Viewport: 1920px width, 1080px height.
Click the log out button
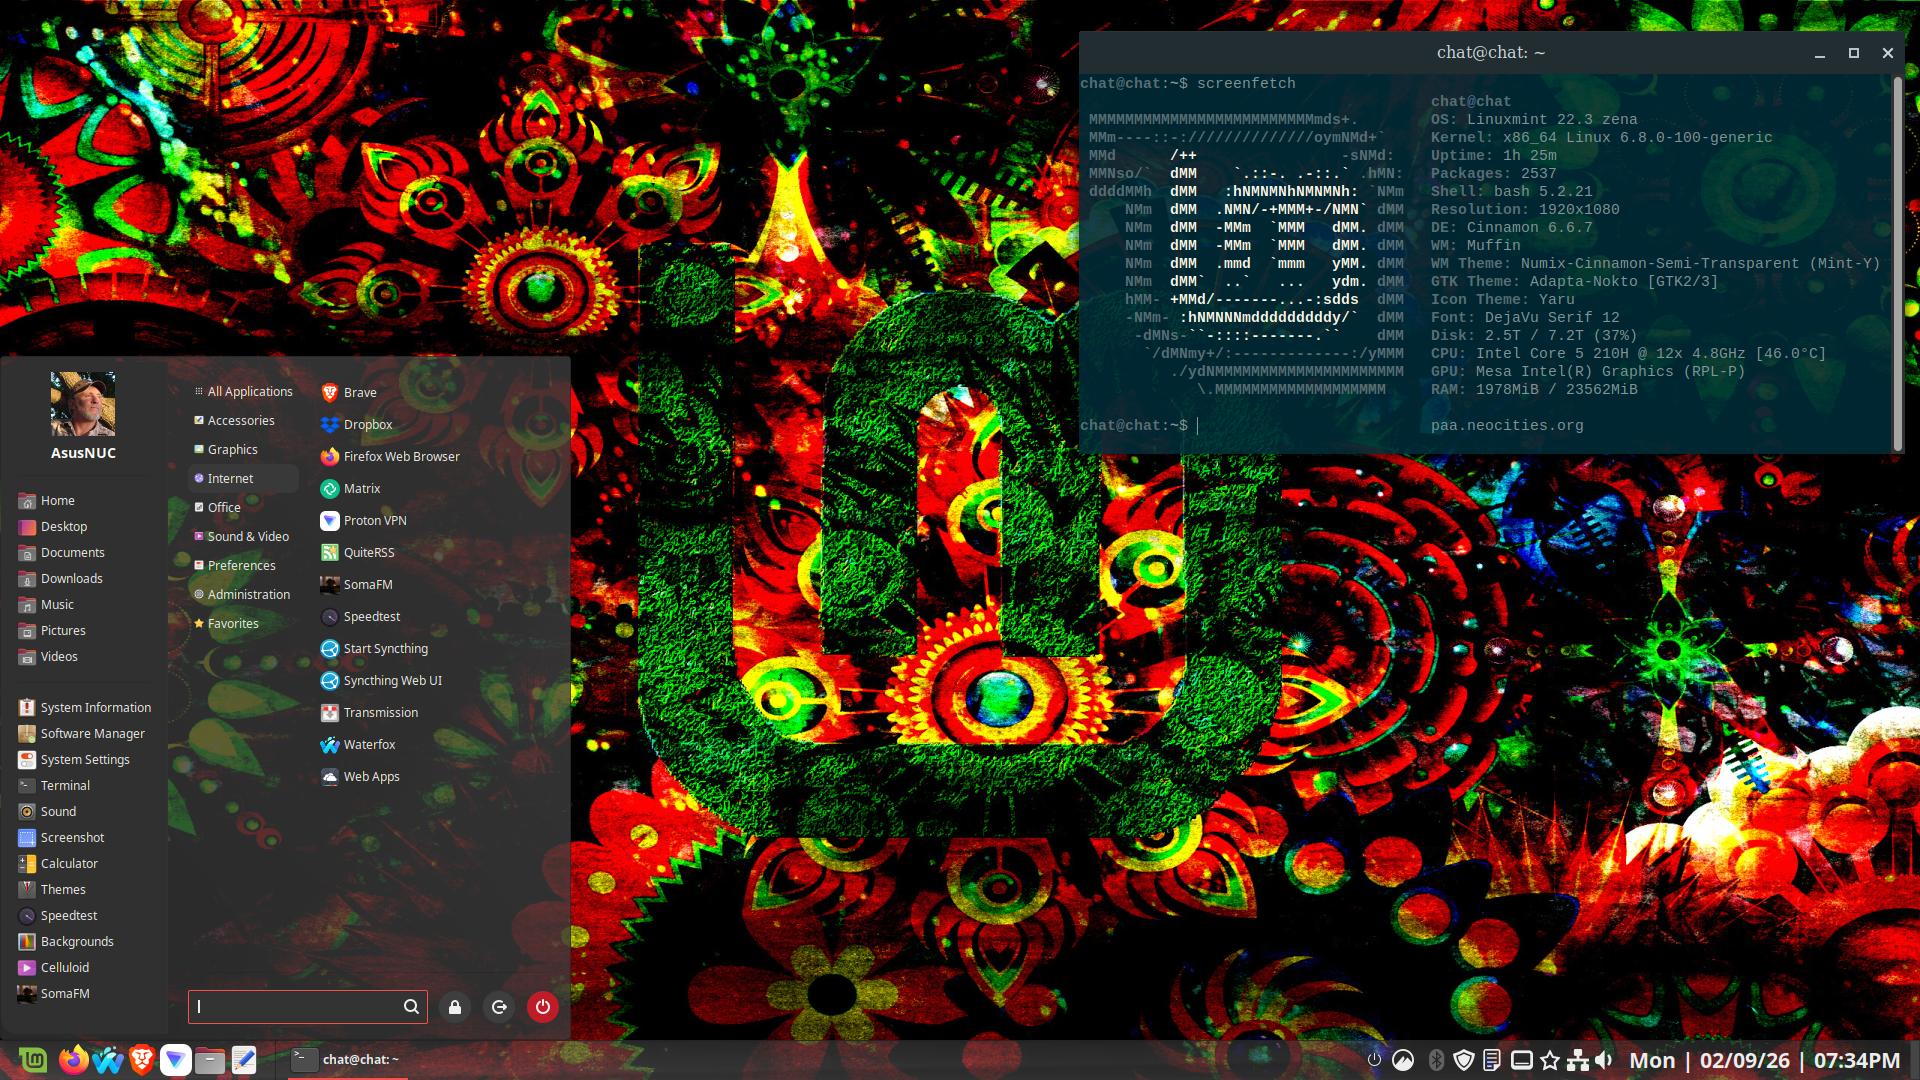click(499, 1007)
